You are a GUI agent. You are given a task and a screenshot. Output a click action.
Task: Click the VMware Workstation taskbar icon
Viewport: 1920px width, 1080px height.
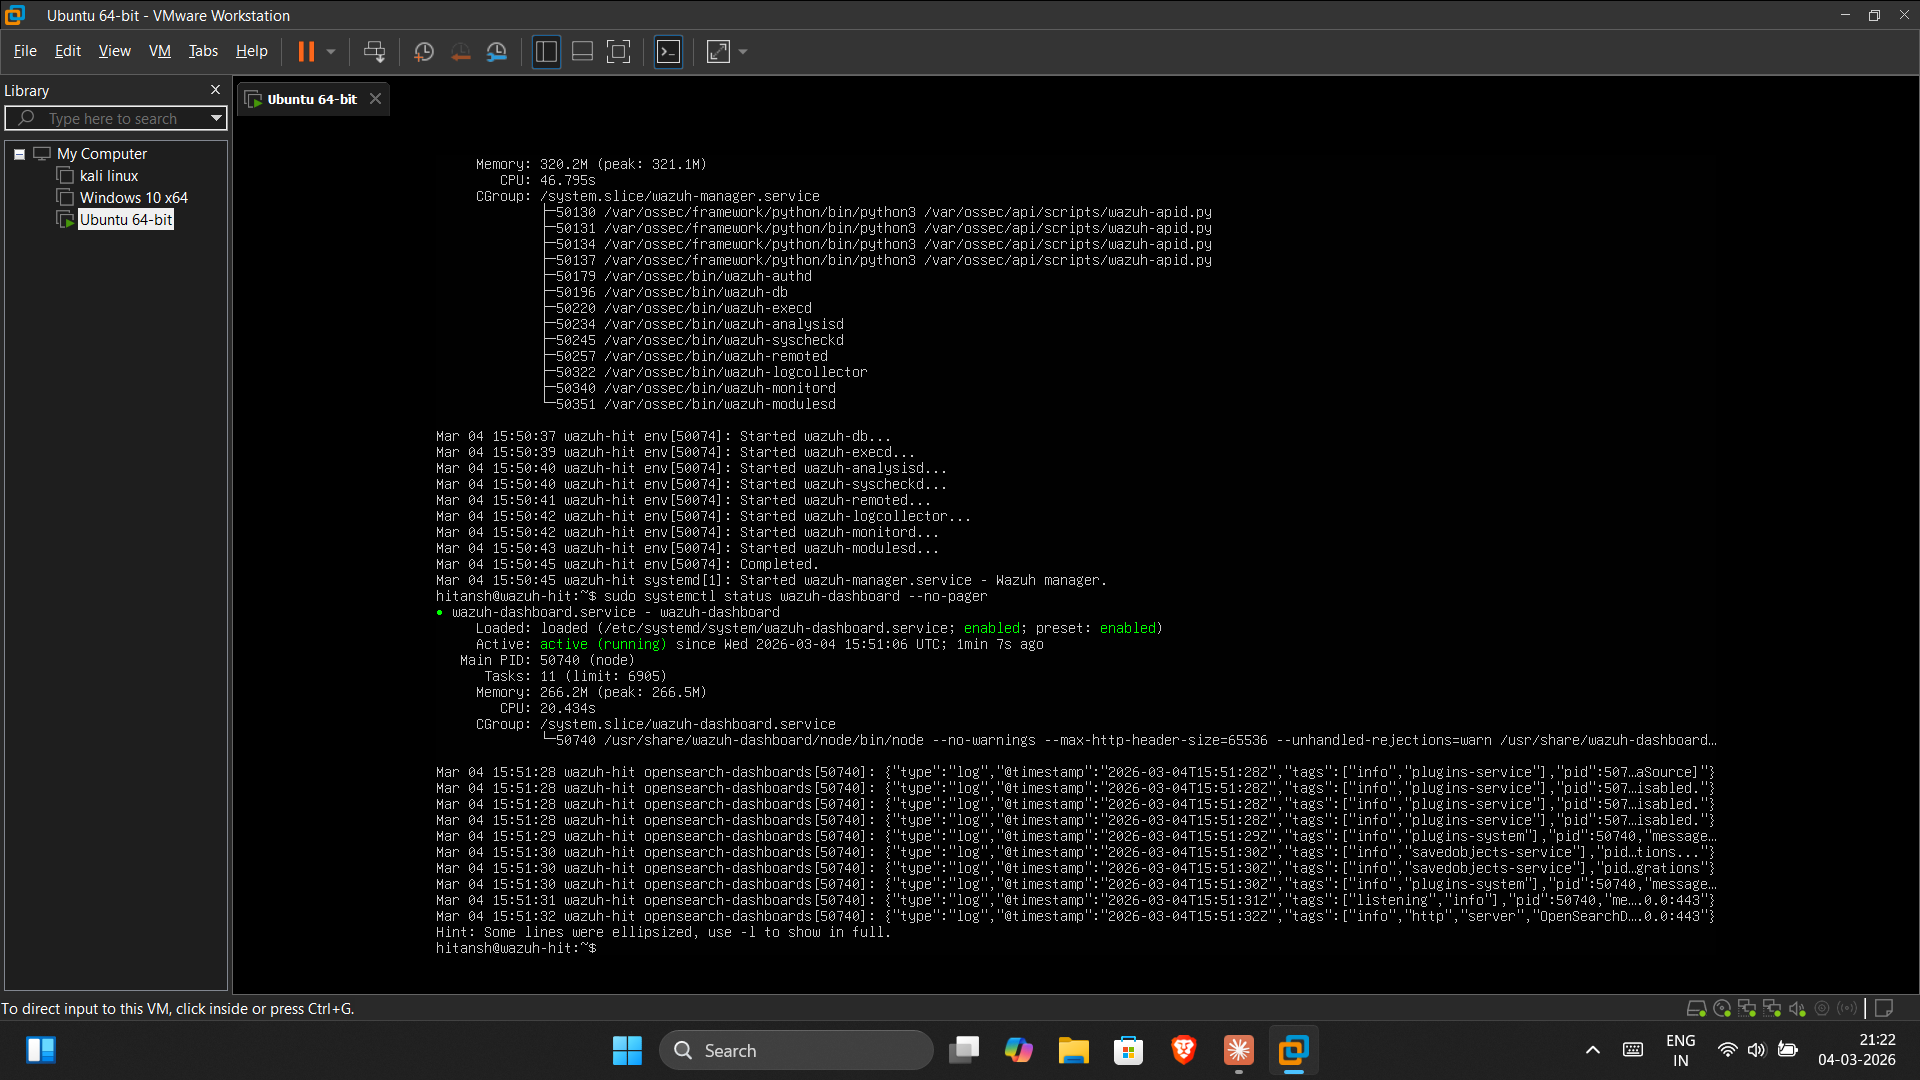tap(1294, 1051)
